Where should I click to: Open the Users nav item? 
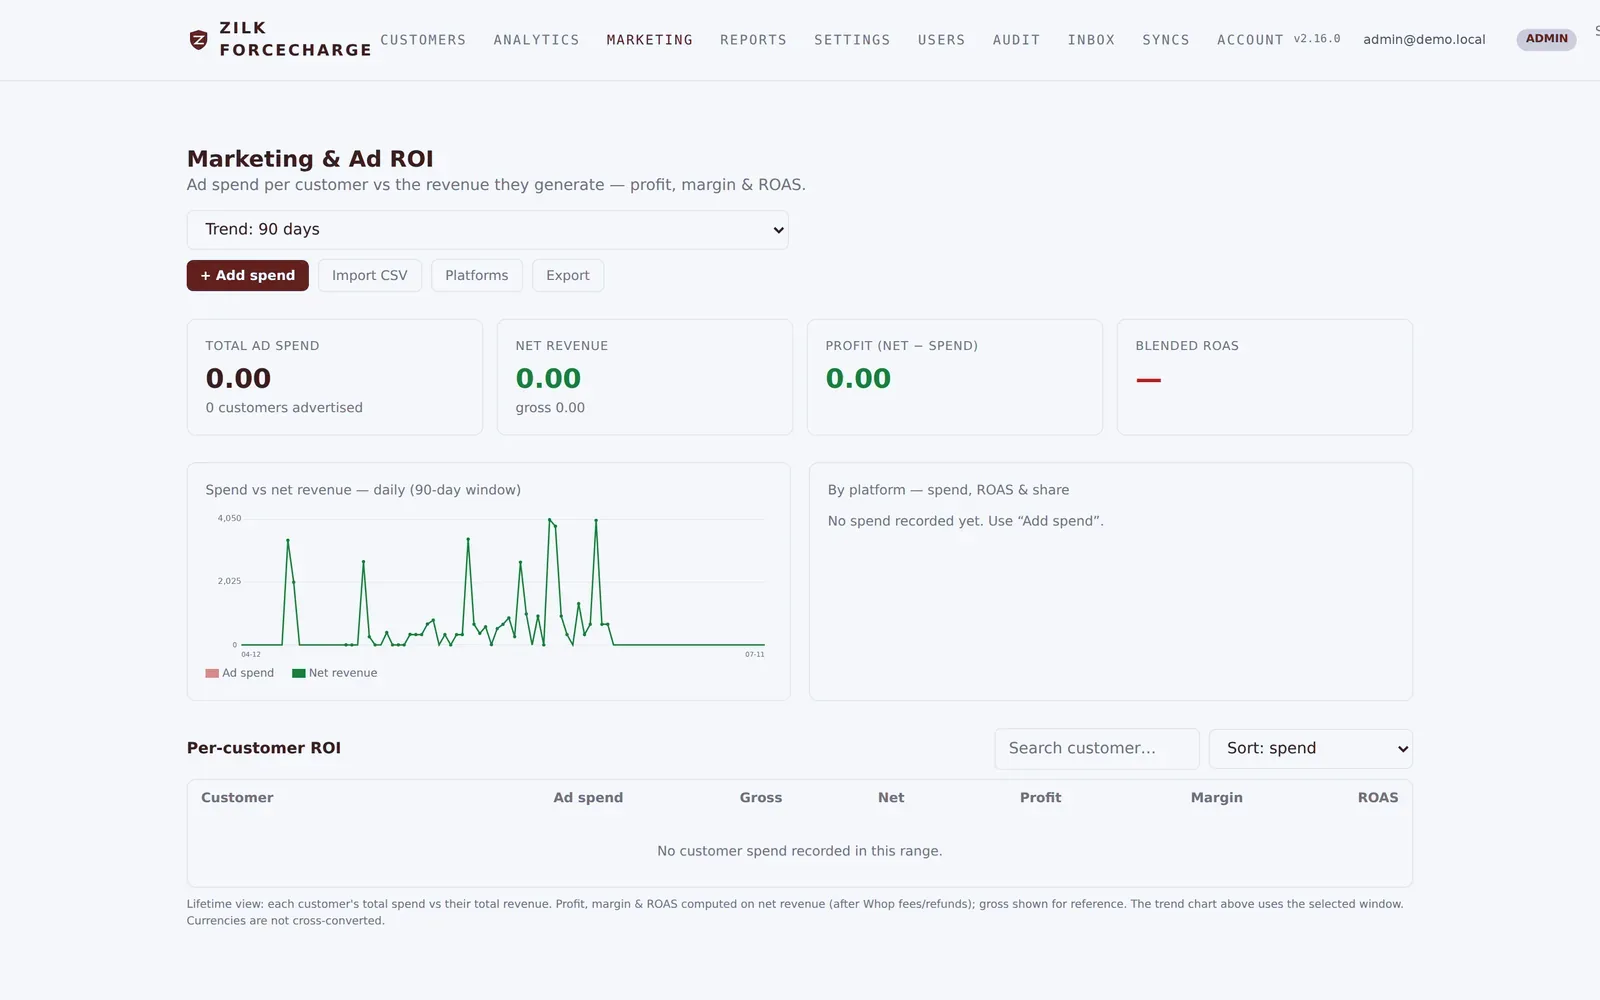point(941,40)
